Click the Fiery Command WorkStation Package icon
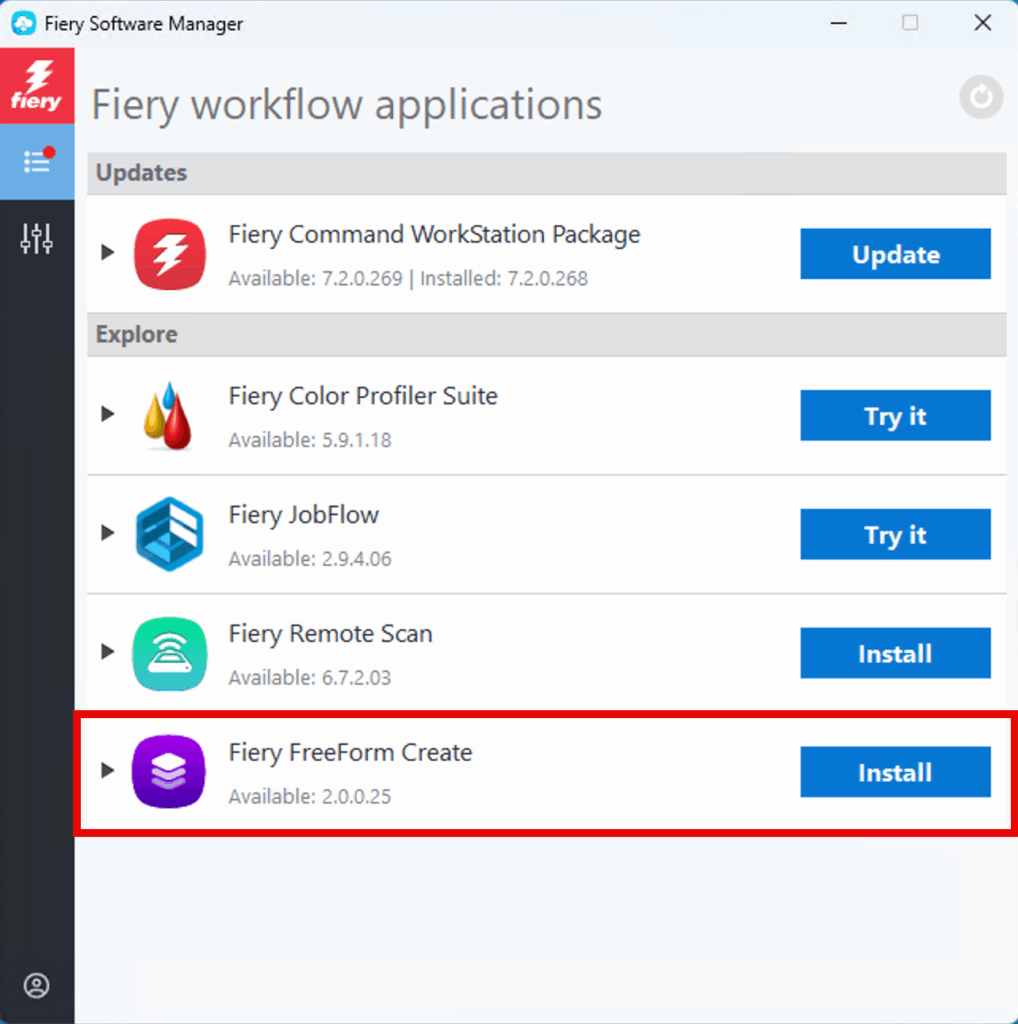 [x=170, y=254]
